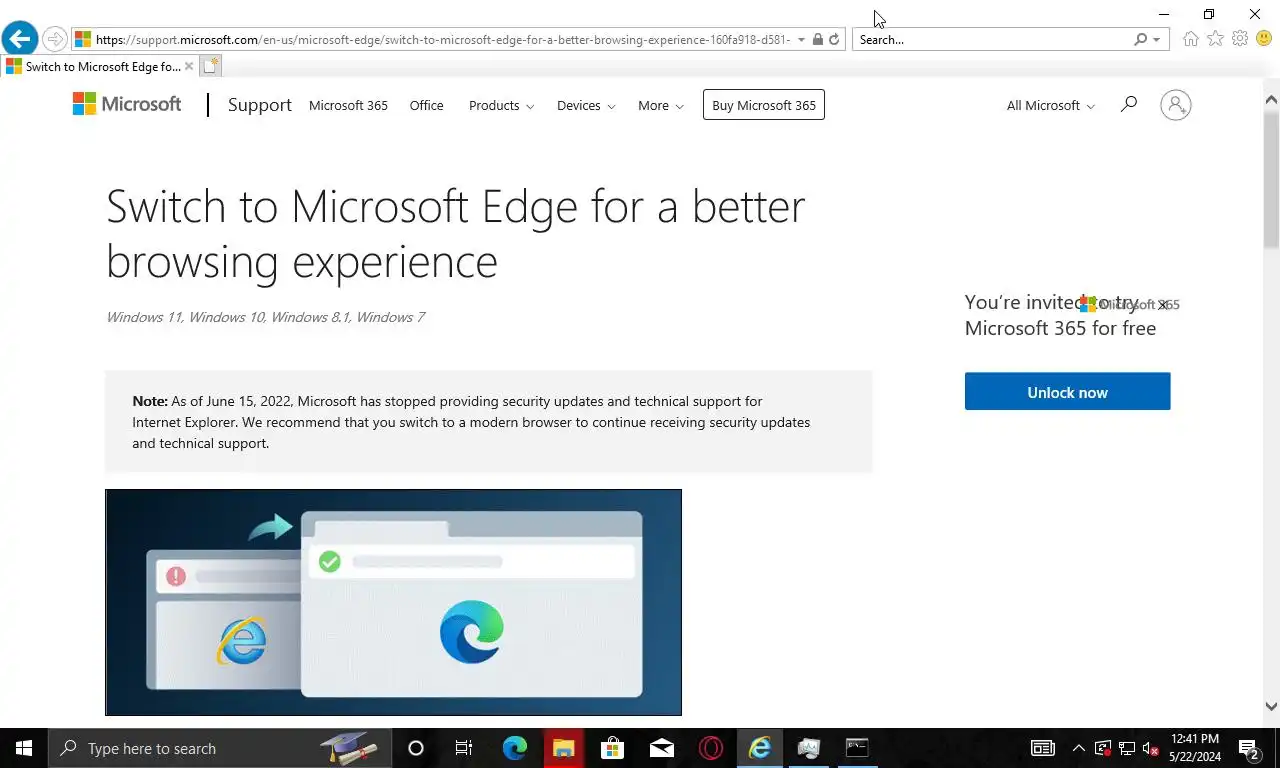This screenshot has height=768, width=1280.
Task: Click the vertical scrollbar thumb
Action: pos(1271,180)
